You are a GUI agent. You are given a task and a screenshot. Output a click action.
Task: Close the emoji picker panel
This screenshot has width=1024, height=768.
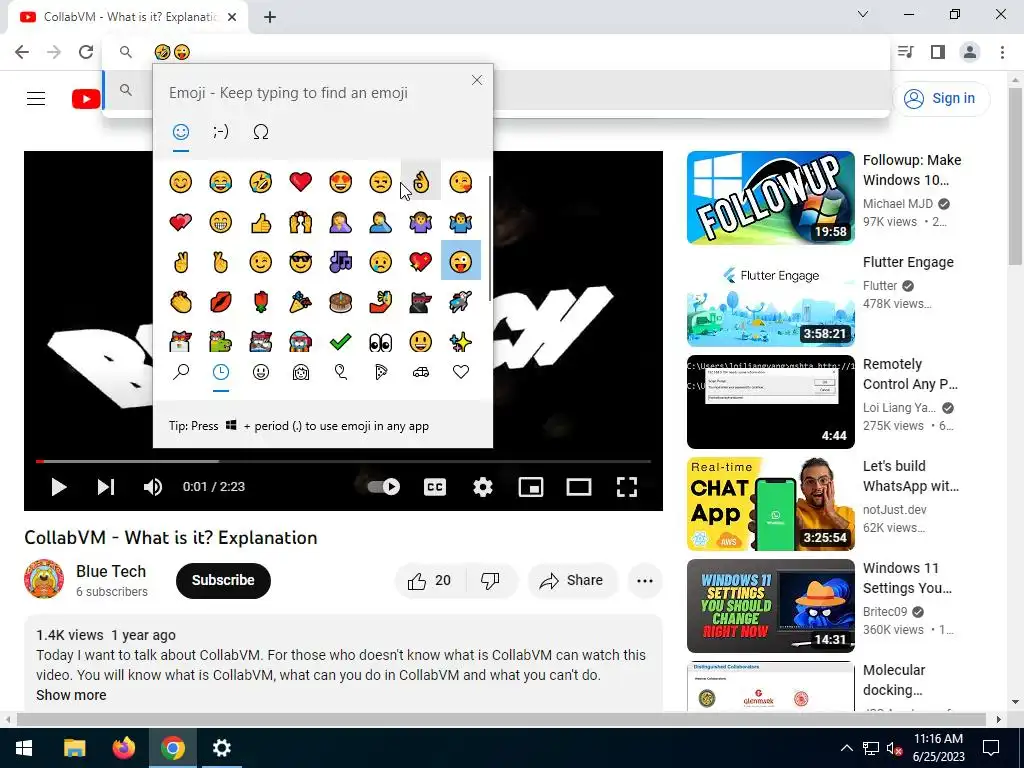[477, 80]
